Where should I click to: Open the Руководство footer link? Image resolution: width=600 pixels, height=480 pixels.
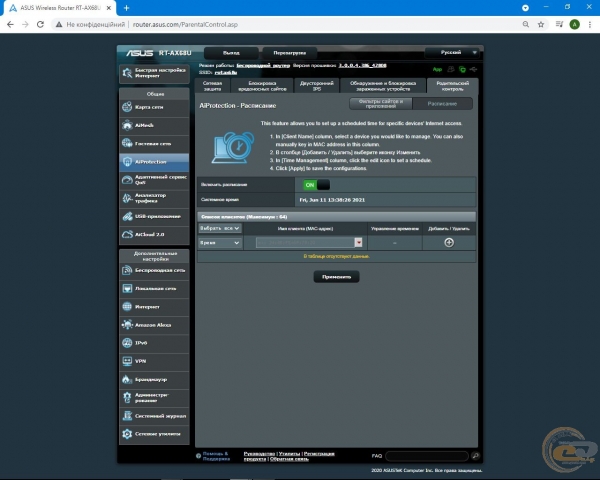coord(259,454)
